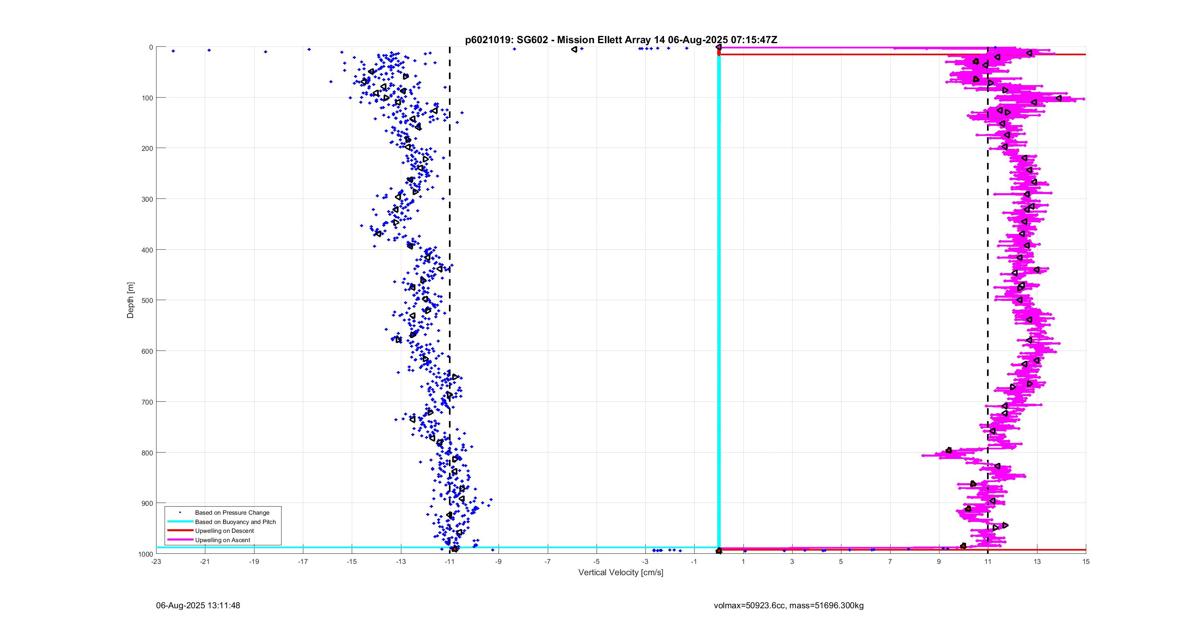Click the x-axis tick label '-9'
Screen dimensions: 1200x622
click(499, 561)
